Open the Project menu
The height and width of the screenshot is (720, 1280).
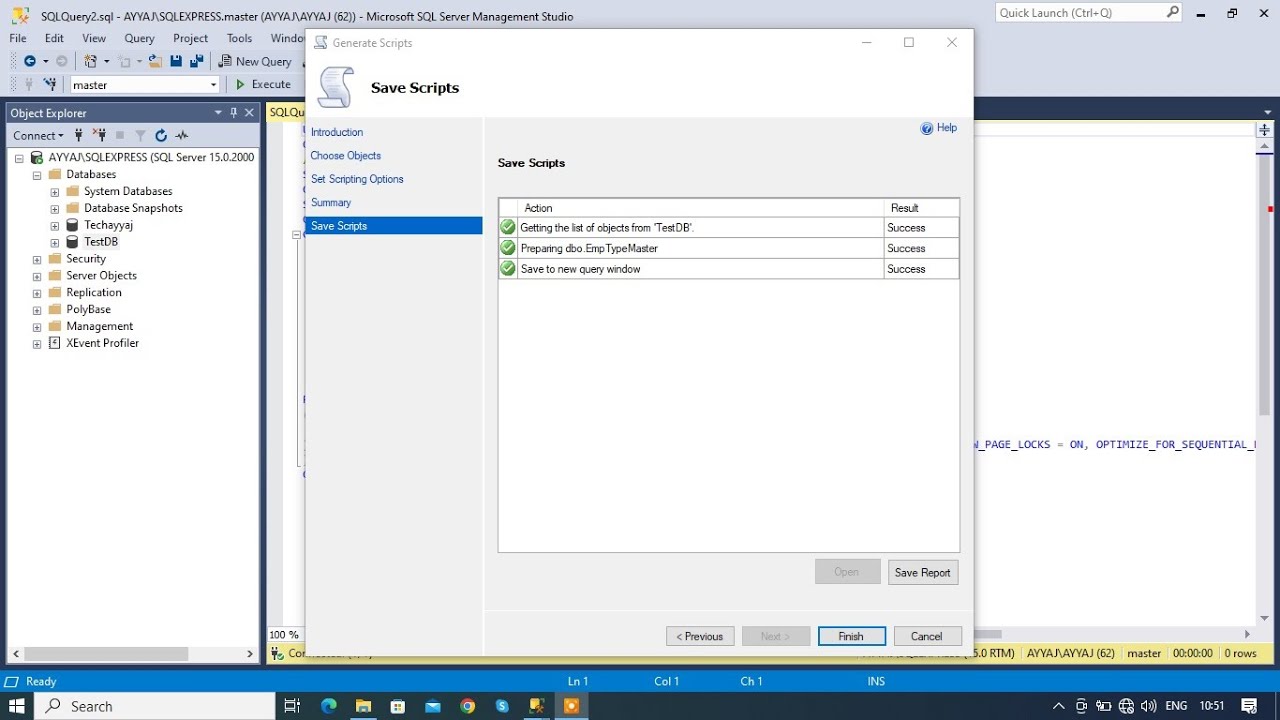190,38
